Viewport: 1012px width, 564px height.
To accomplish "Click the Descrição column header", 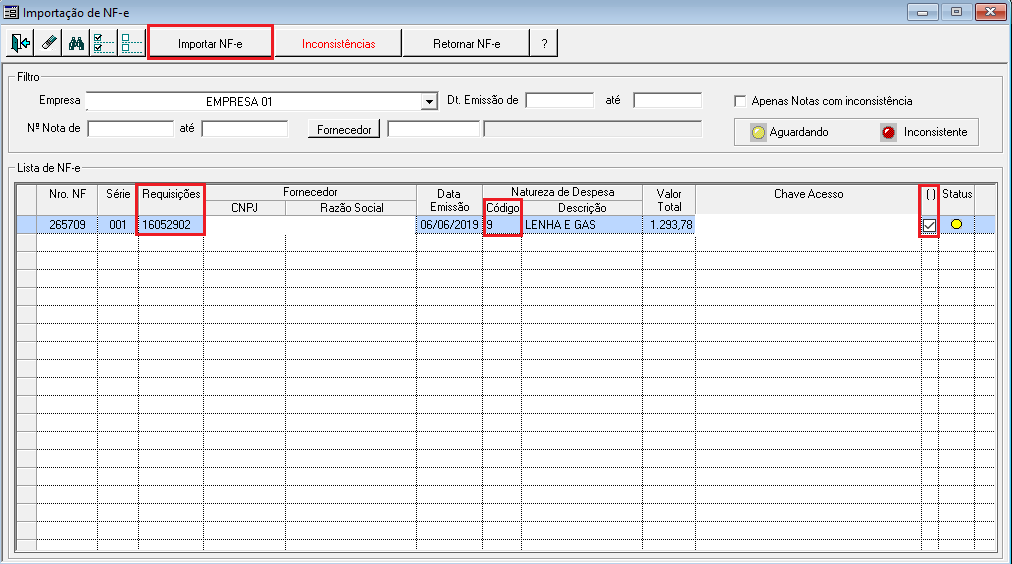I will tap(582, 208).
